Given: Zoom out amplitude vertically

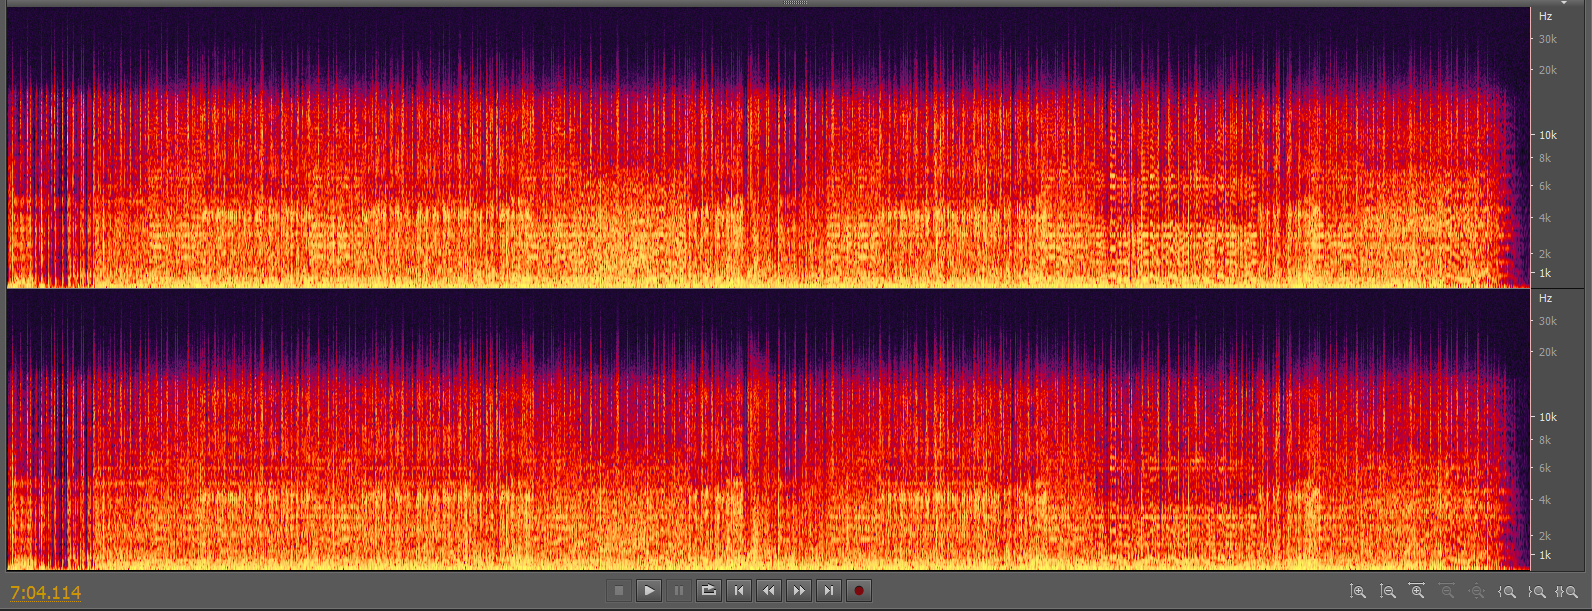Looking at the screenshot, I should pyautogui.click(x=1387, y=592).
